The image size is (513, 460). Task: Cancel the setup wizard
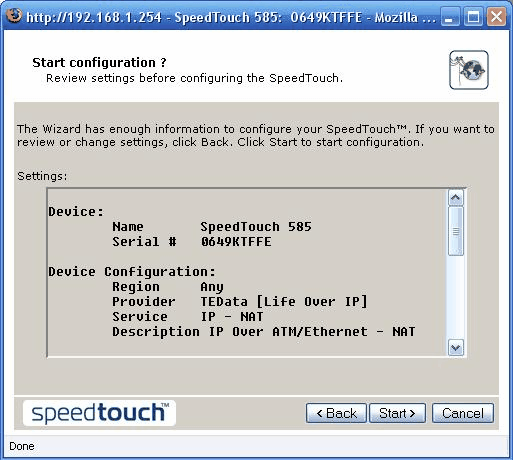pos(463,413)
